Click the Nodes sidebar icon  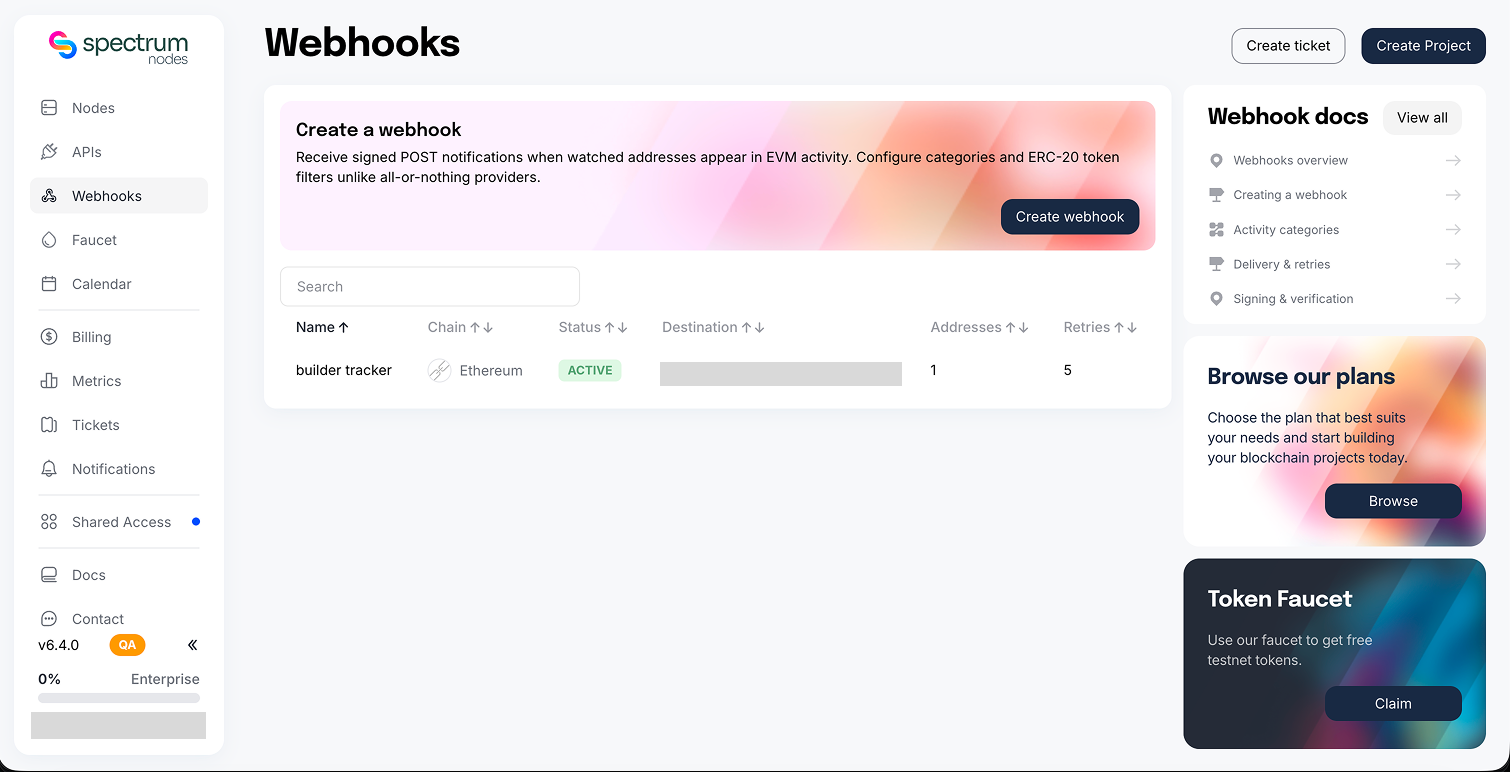pos(49,108)
